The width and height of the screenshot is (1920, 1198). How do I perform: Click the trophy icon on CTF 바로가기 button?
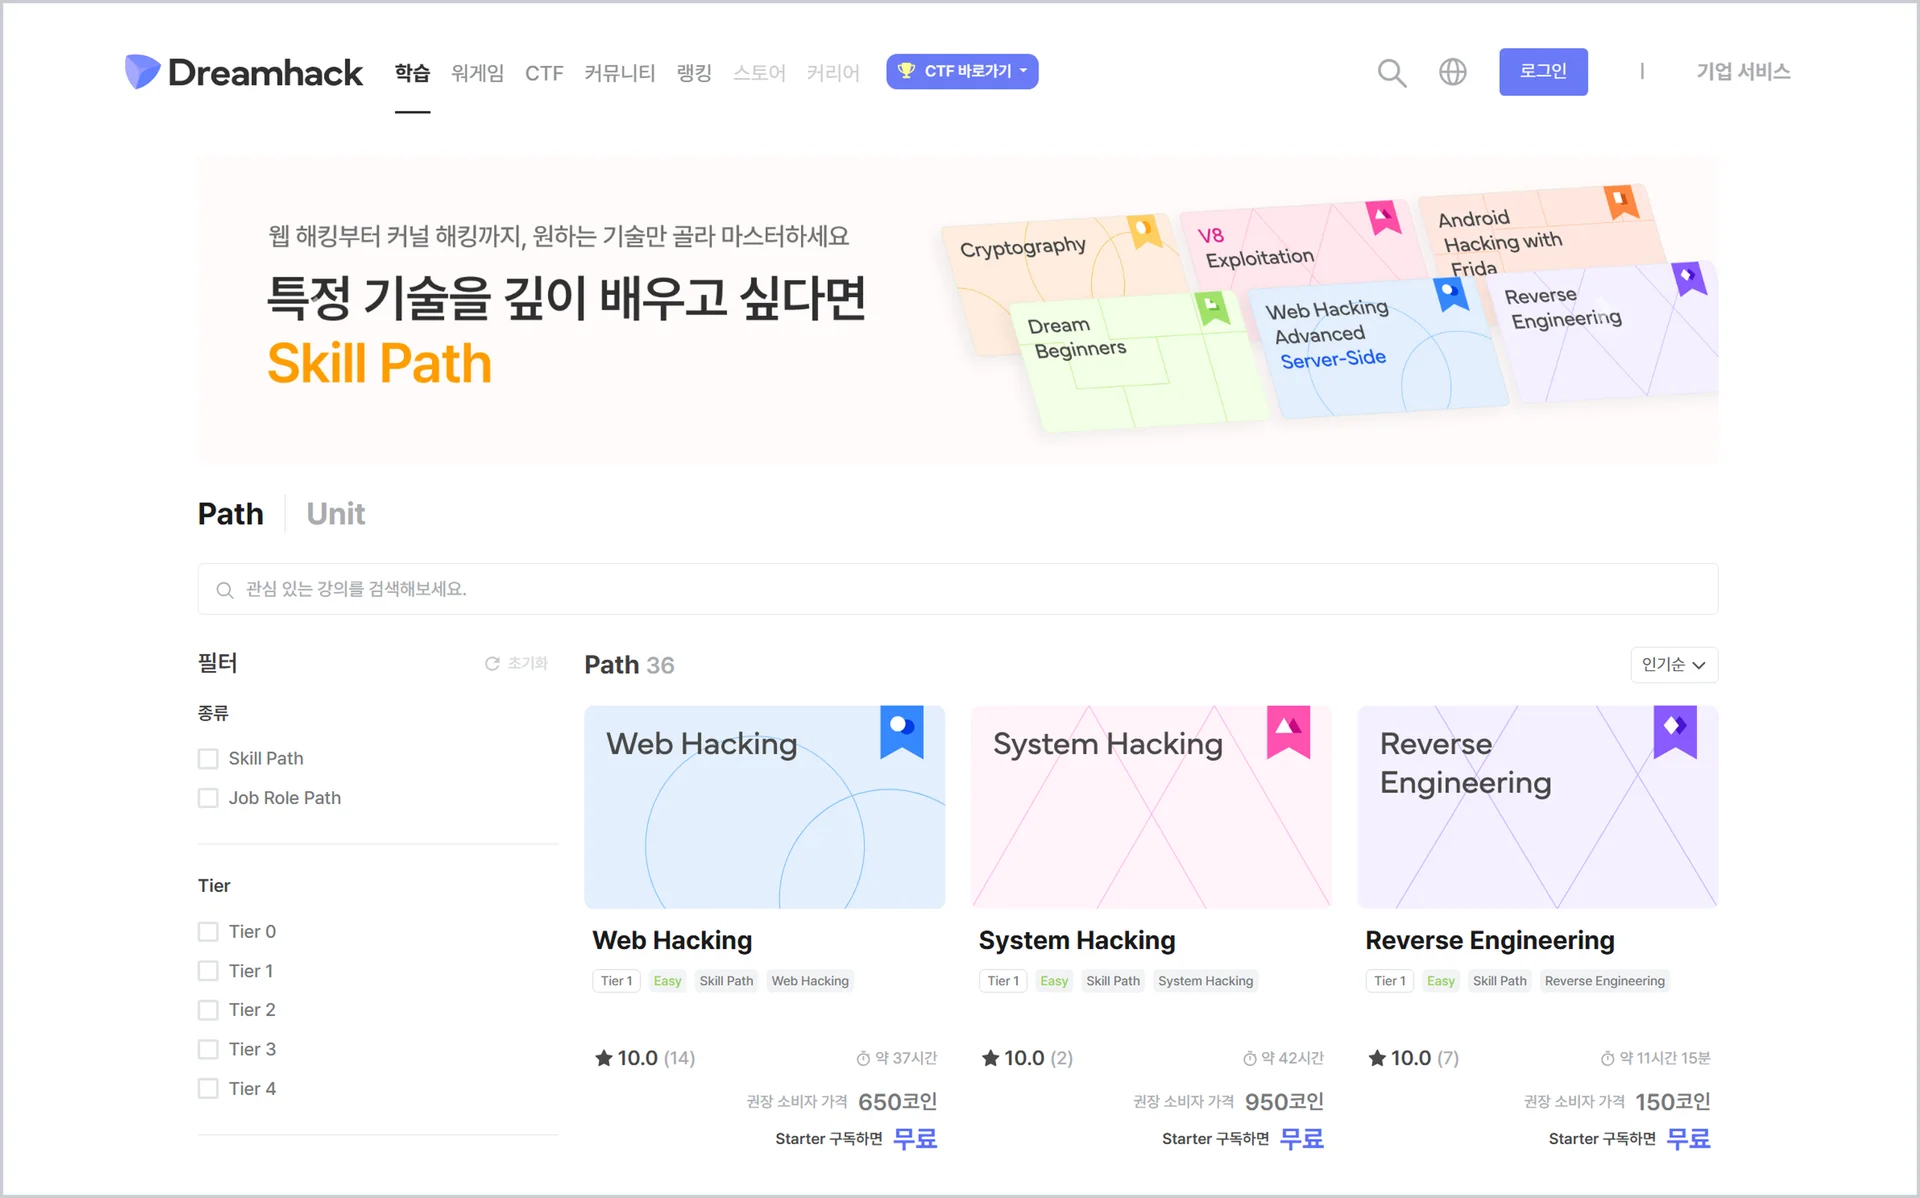(x=908, y=71)
